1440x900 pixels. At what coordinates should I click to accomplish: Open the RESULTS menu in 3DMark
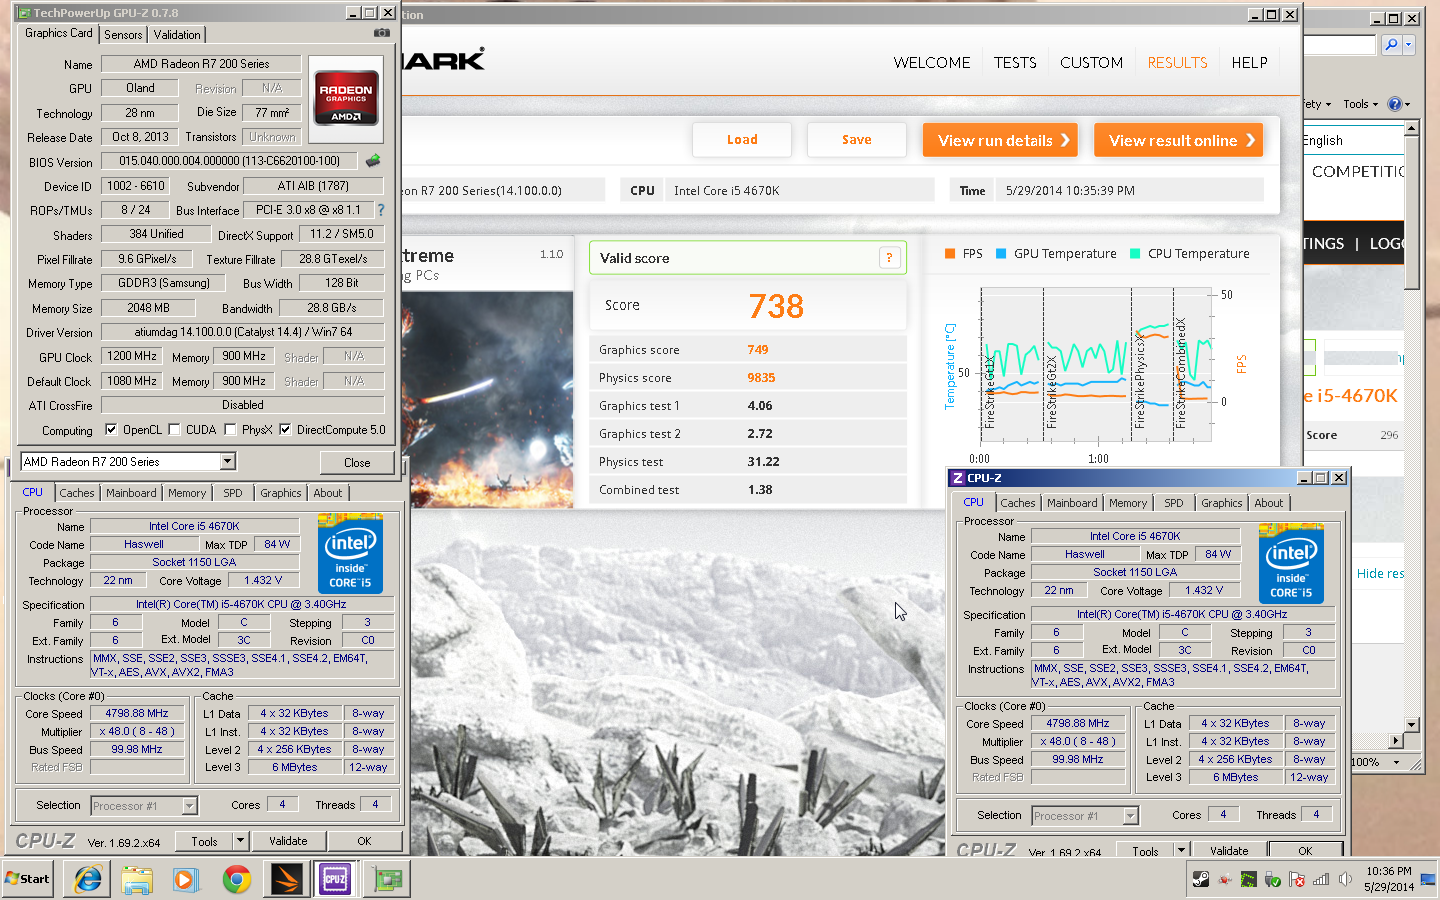(x=1177, y=62)
